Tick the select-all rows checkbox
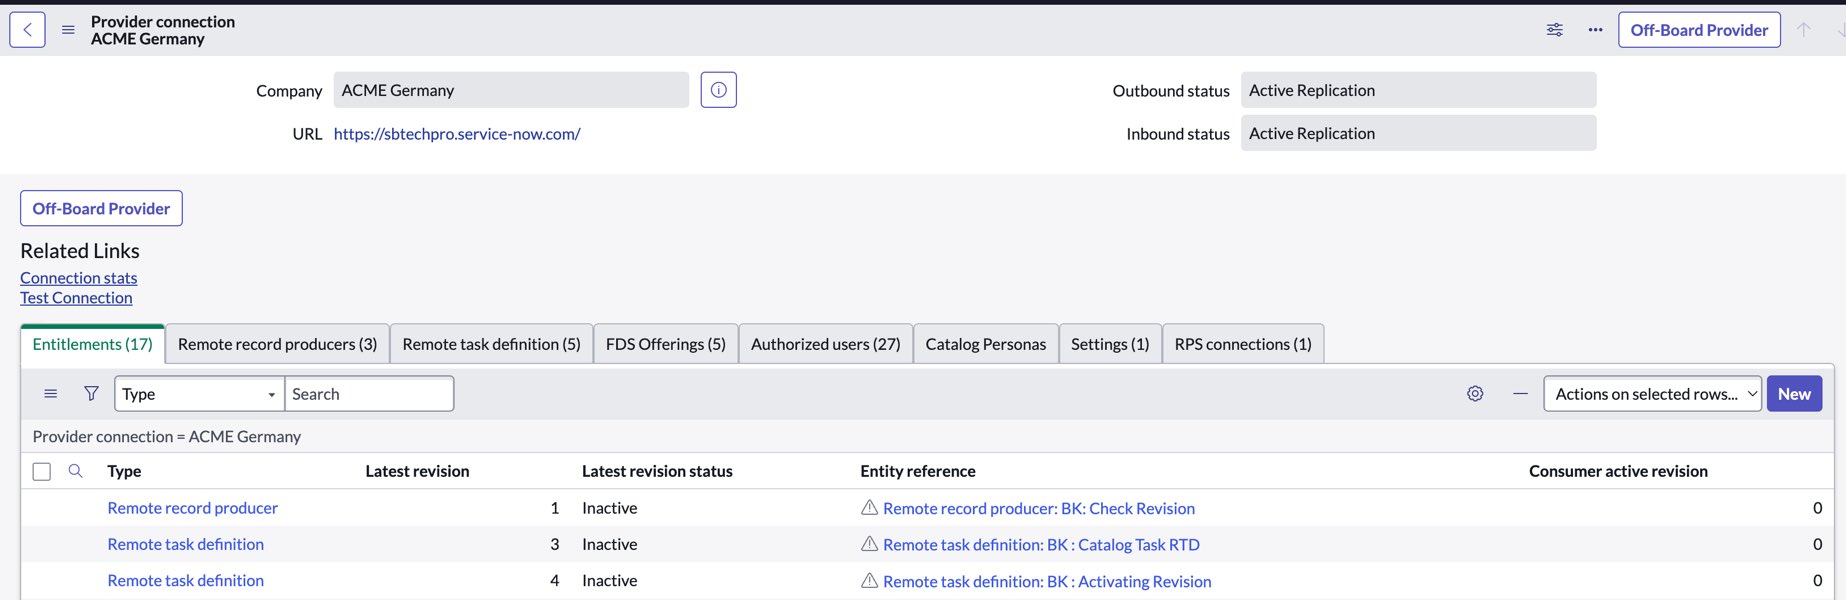Image resolution: width=1846 pixels, height=600 pixels. [x=42, y=471]
